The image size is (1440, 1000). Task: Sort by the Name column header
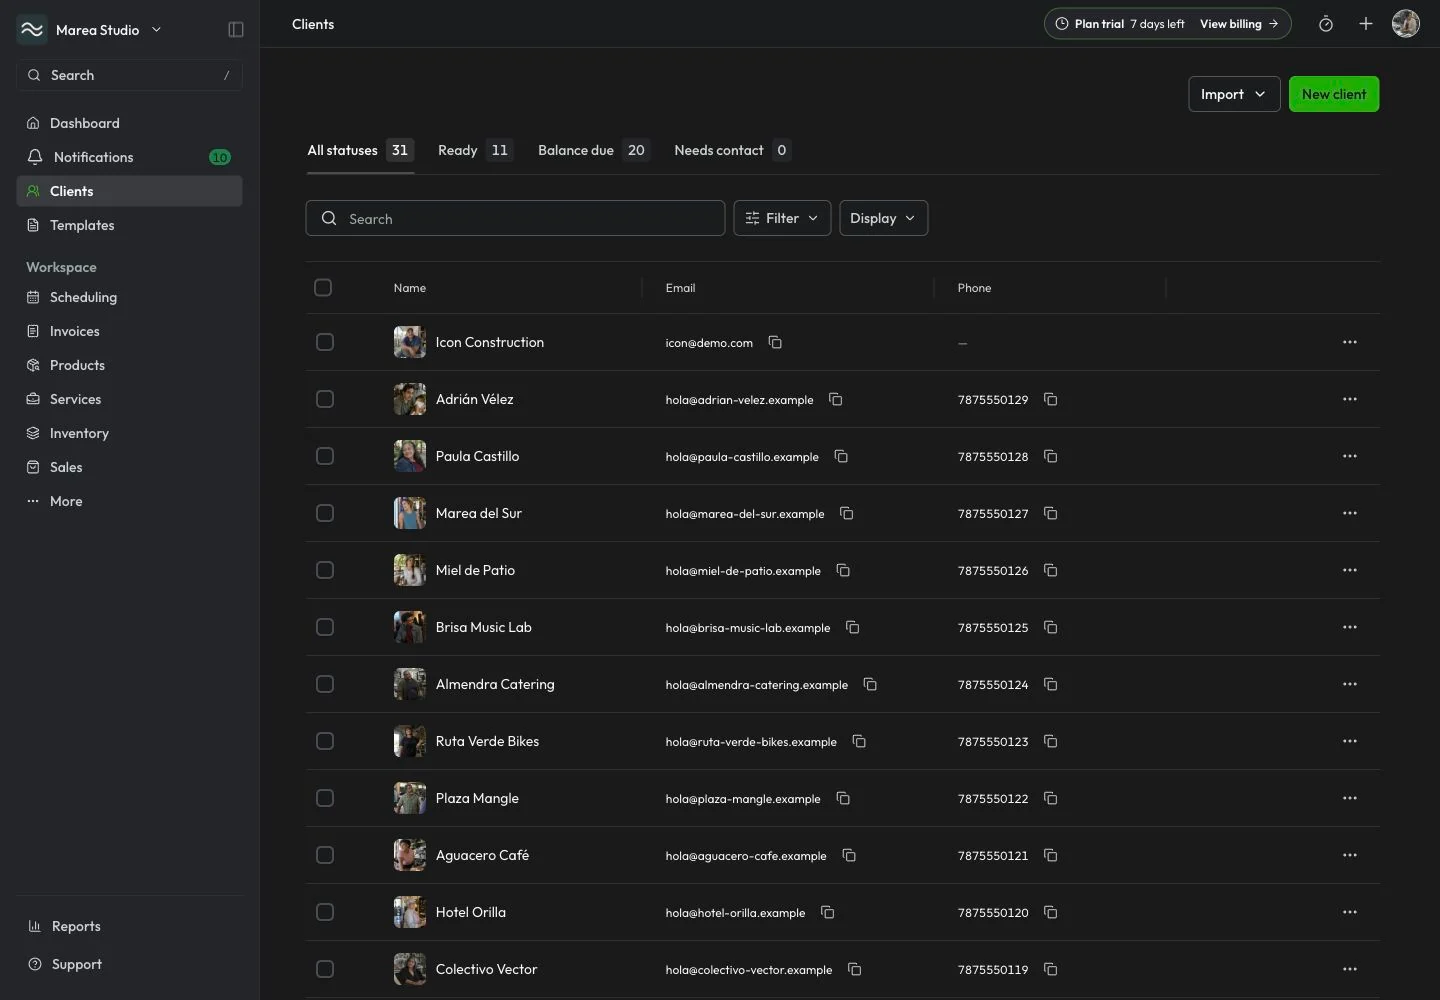[x=410, y=288]
